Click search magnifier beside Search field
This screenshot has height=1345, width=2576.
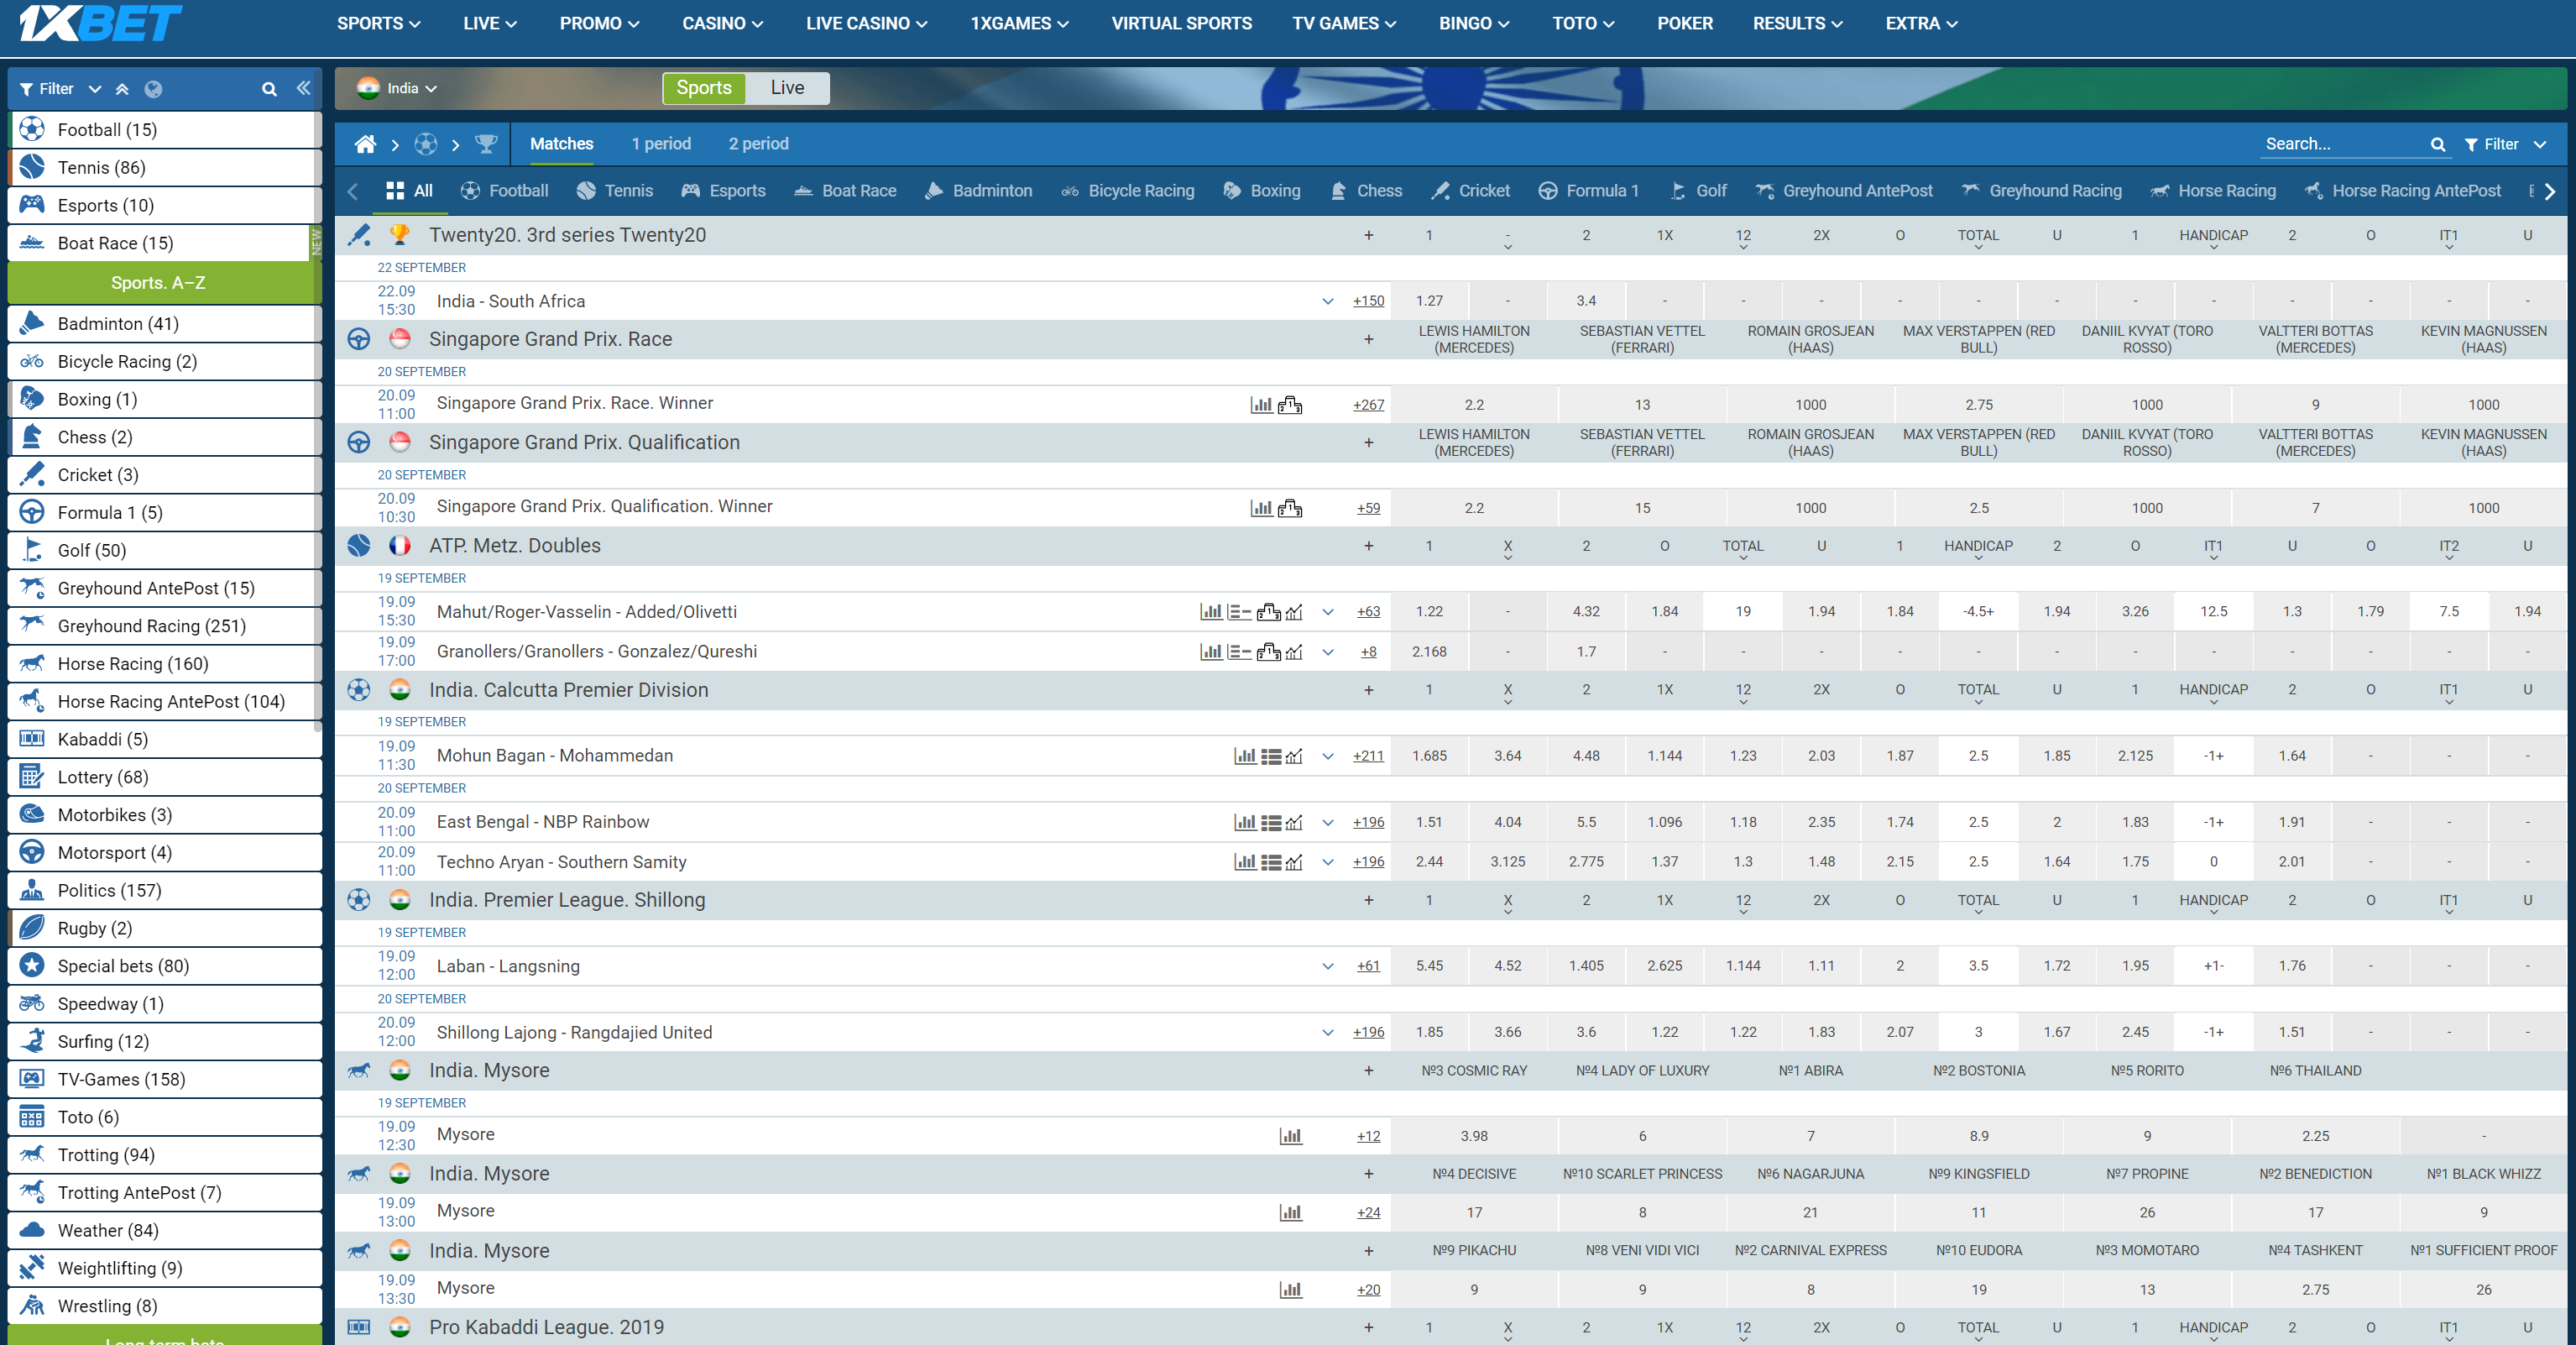click(x=2437, y=144)
